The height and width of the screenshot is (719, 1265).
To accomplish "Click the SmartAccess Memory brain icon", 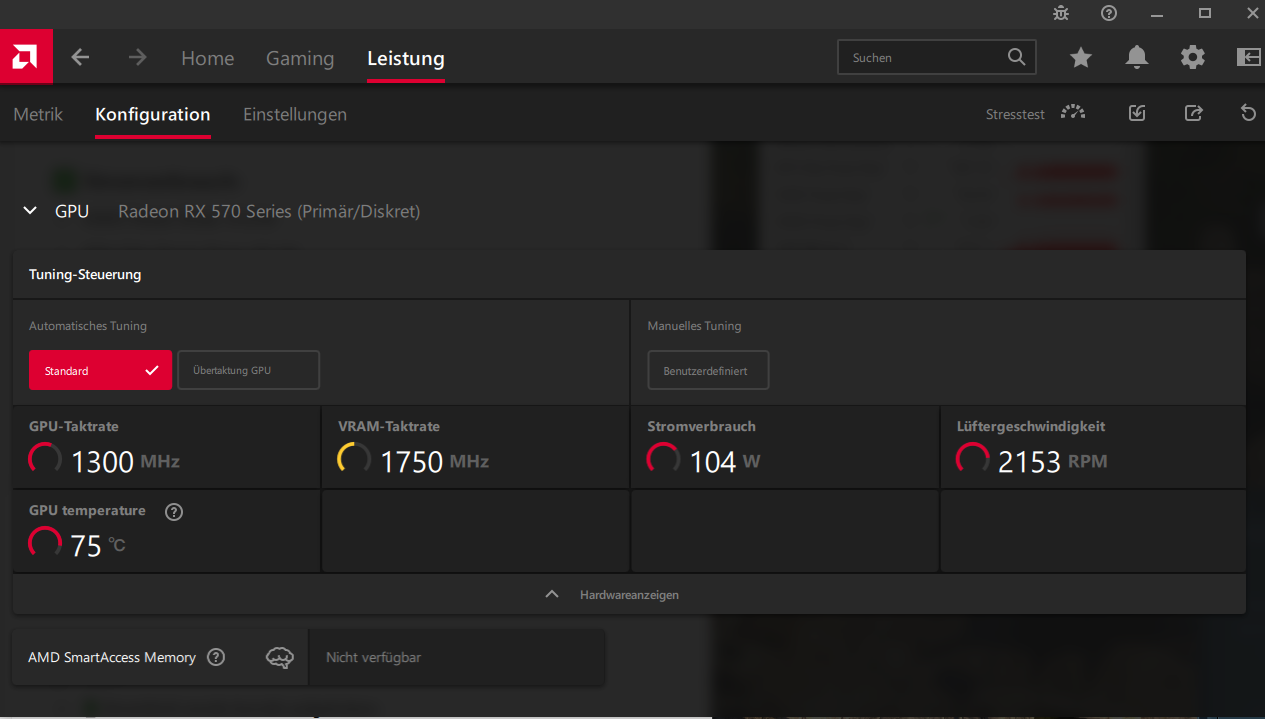I will (280, 657).
